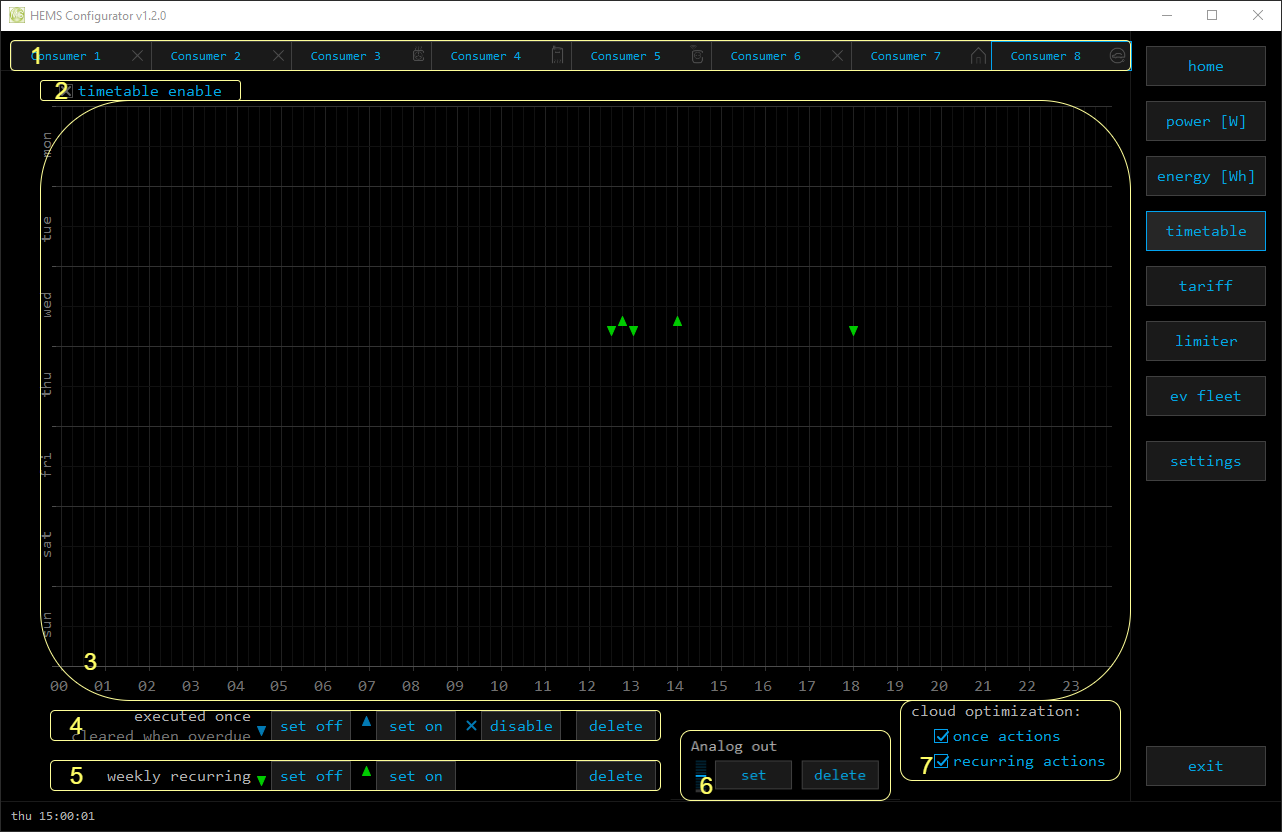Click the green up-arrow icon beside weekly set on
The width and height of the screenshot is (1284, 833).
click(366, 771)
